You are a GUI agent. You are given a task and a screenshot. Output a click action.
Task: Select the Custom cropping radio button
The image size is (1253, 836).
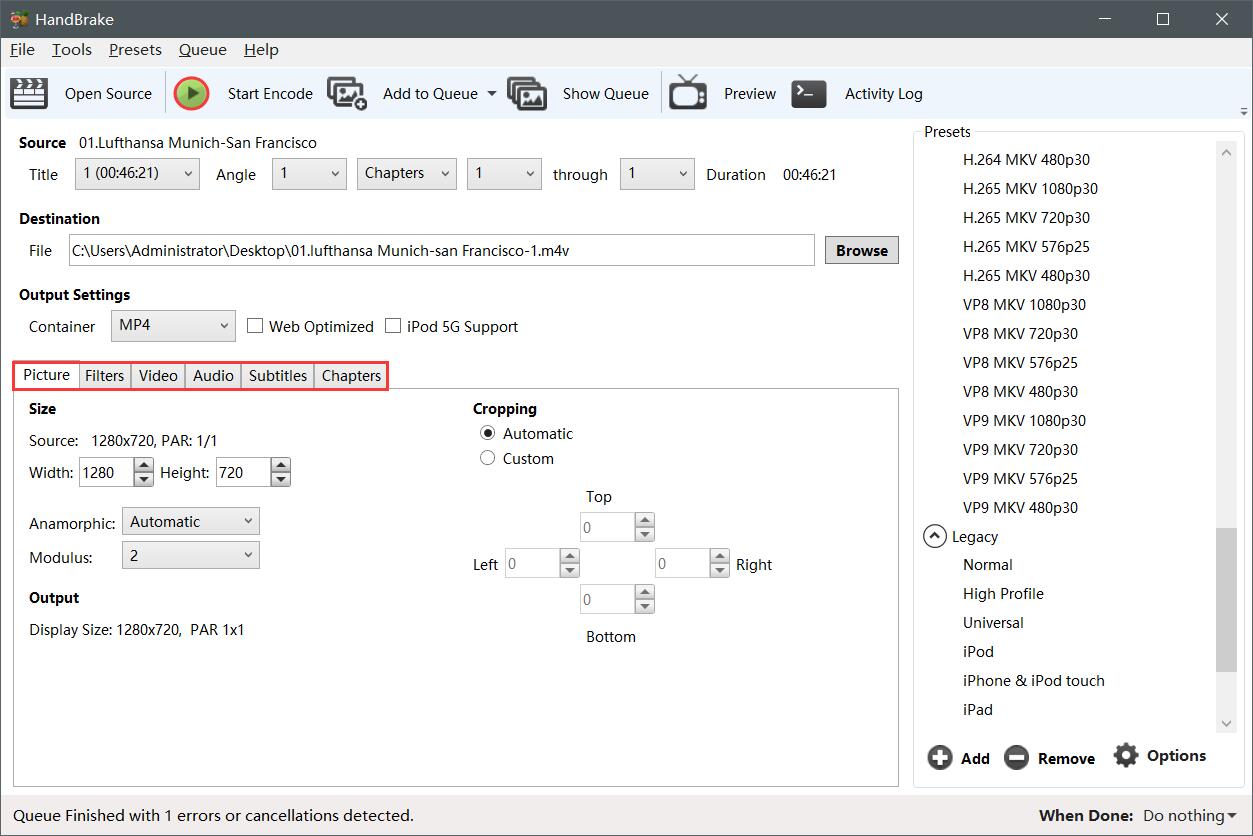(x=488, y=458)
